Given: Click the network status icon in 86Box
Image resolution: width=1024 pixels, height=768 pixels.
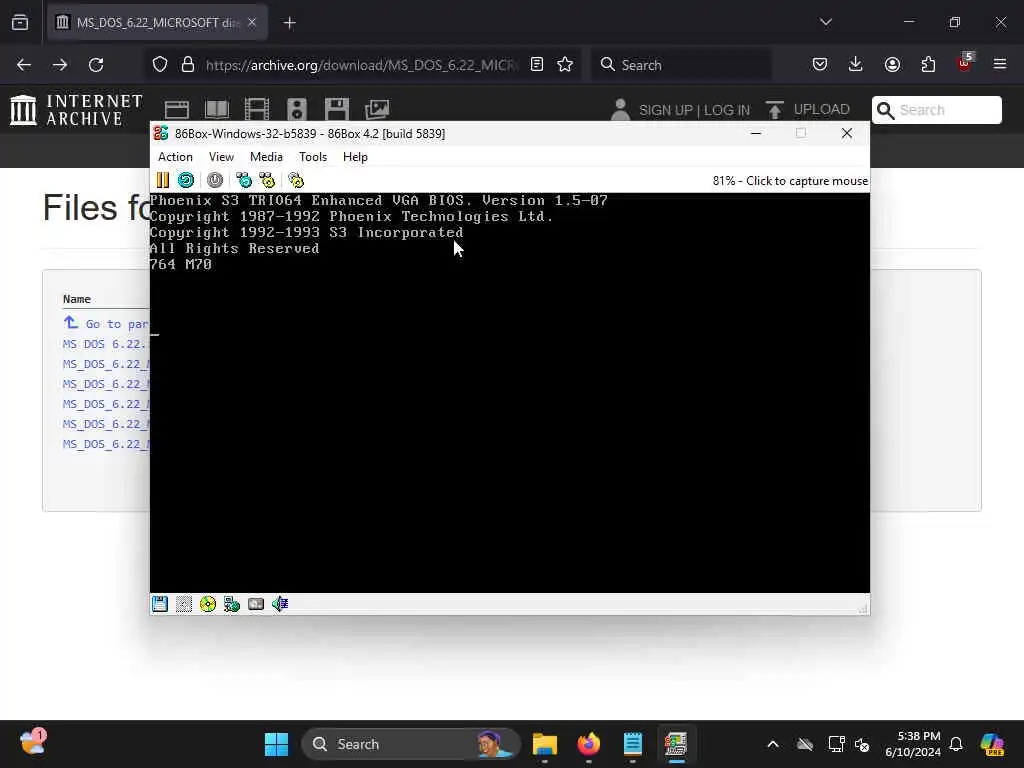Looking at the screenshot, I should (232, 604).
